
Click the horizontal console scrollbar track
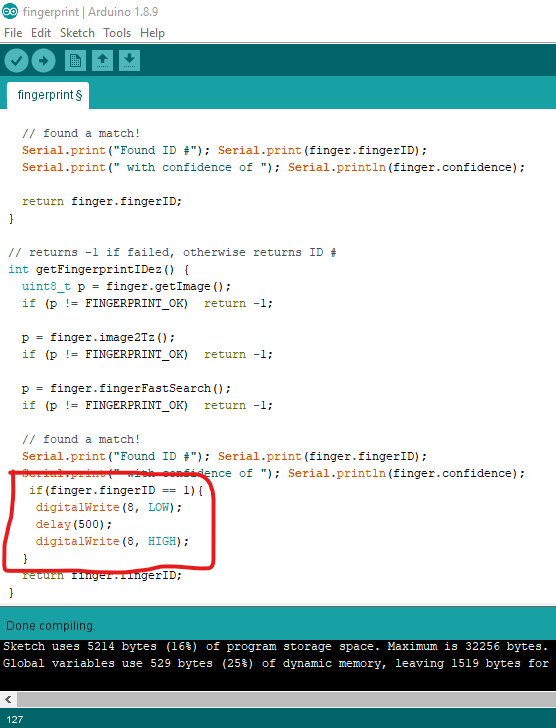pos(286,699)
